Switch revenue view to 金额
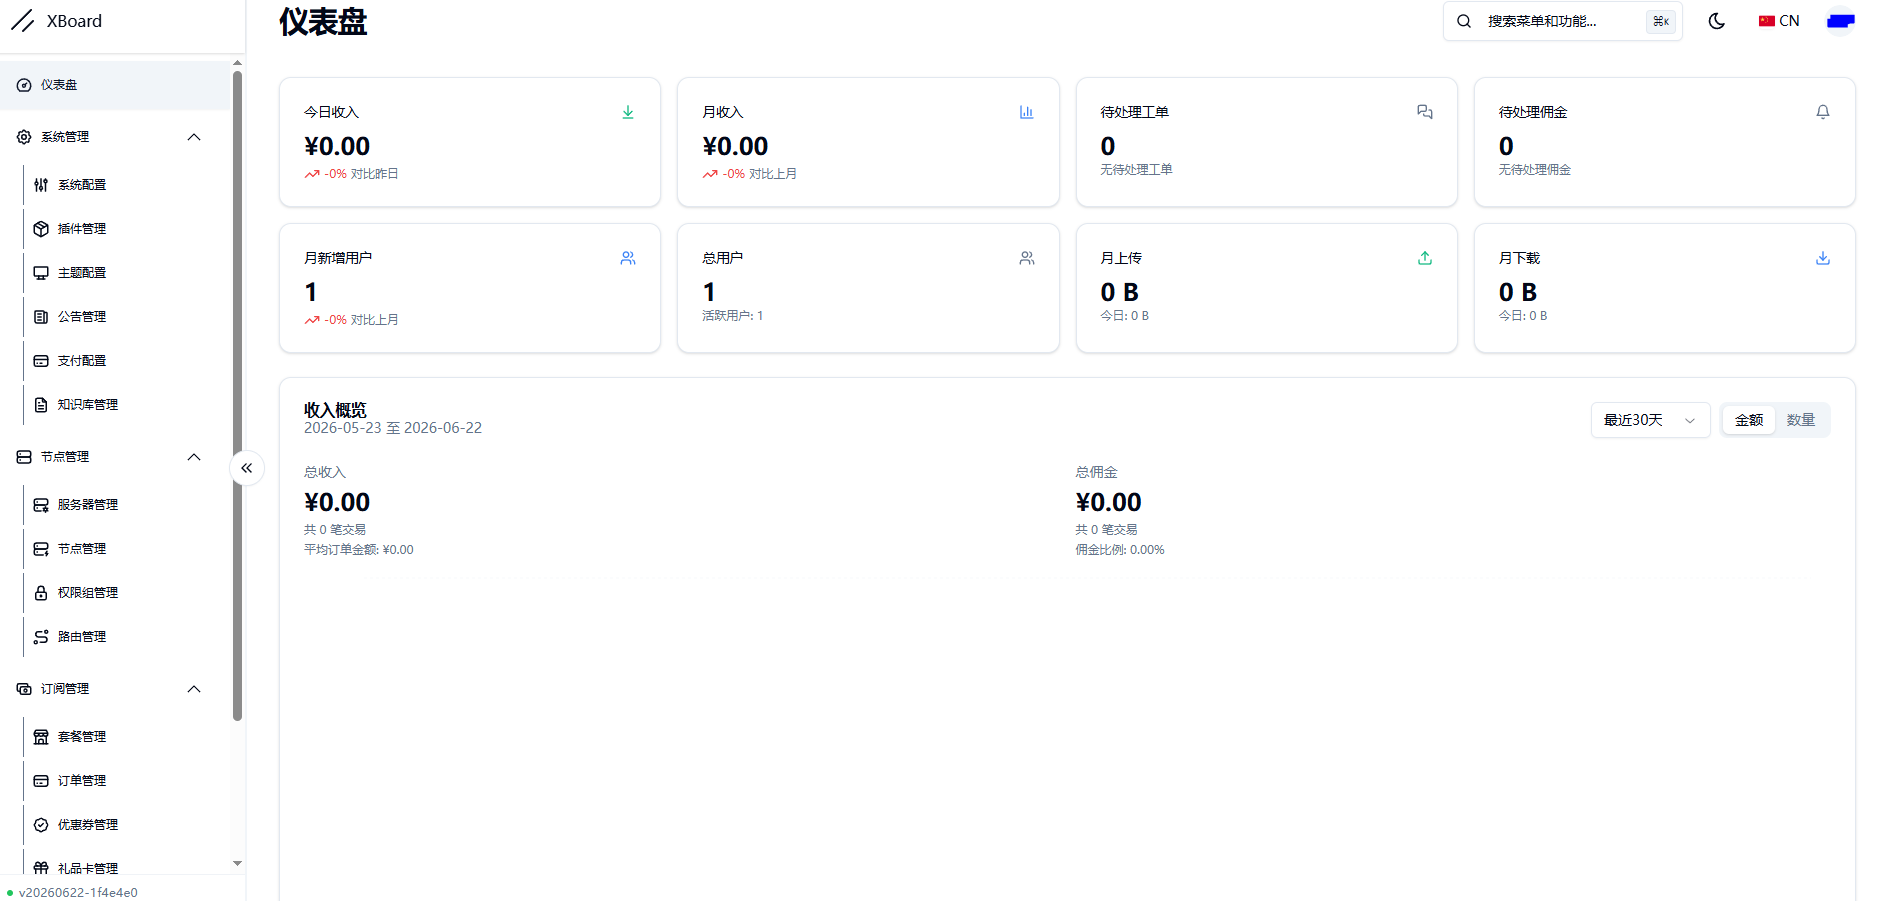1878x901 pixels. (x=1749, y=420)
